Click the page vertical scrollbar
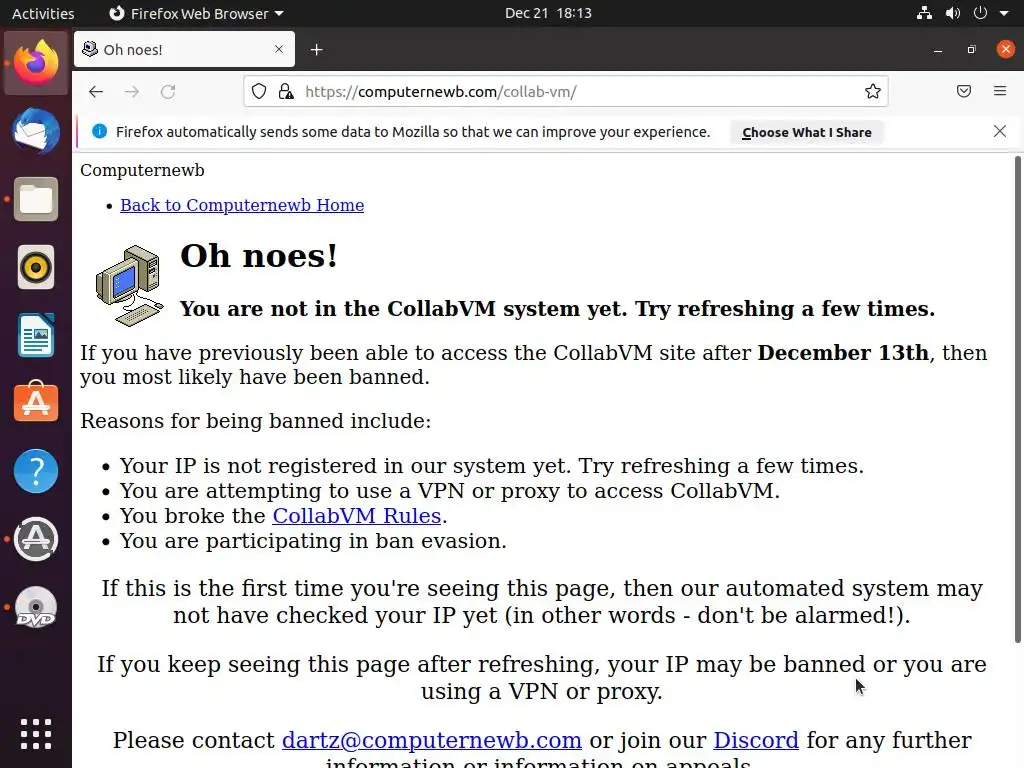The width and height of the screenshot is (1024, 768). pos(1017,398)
